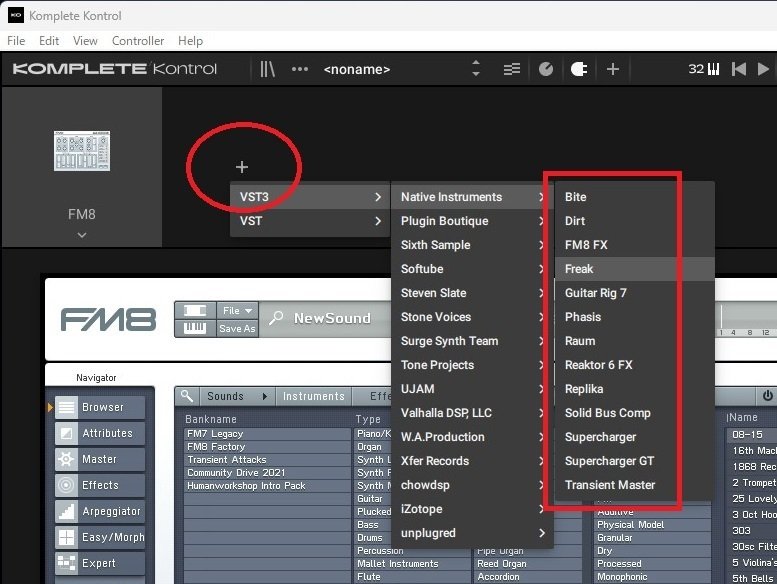Open the Xfer Records submenu
This screenshot has width=777, height=584.
click(472, 461)
